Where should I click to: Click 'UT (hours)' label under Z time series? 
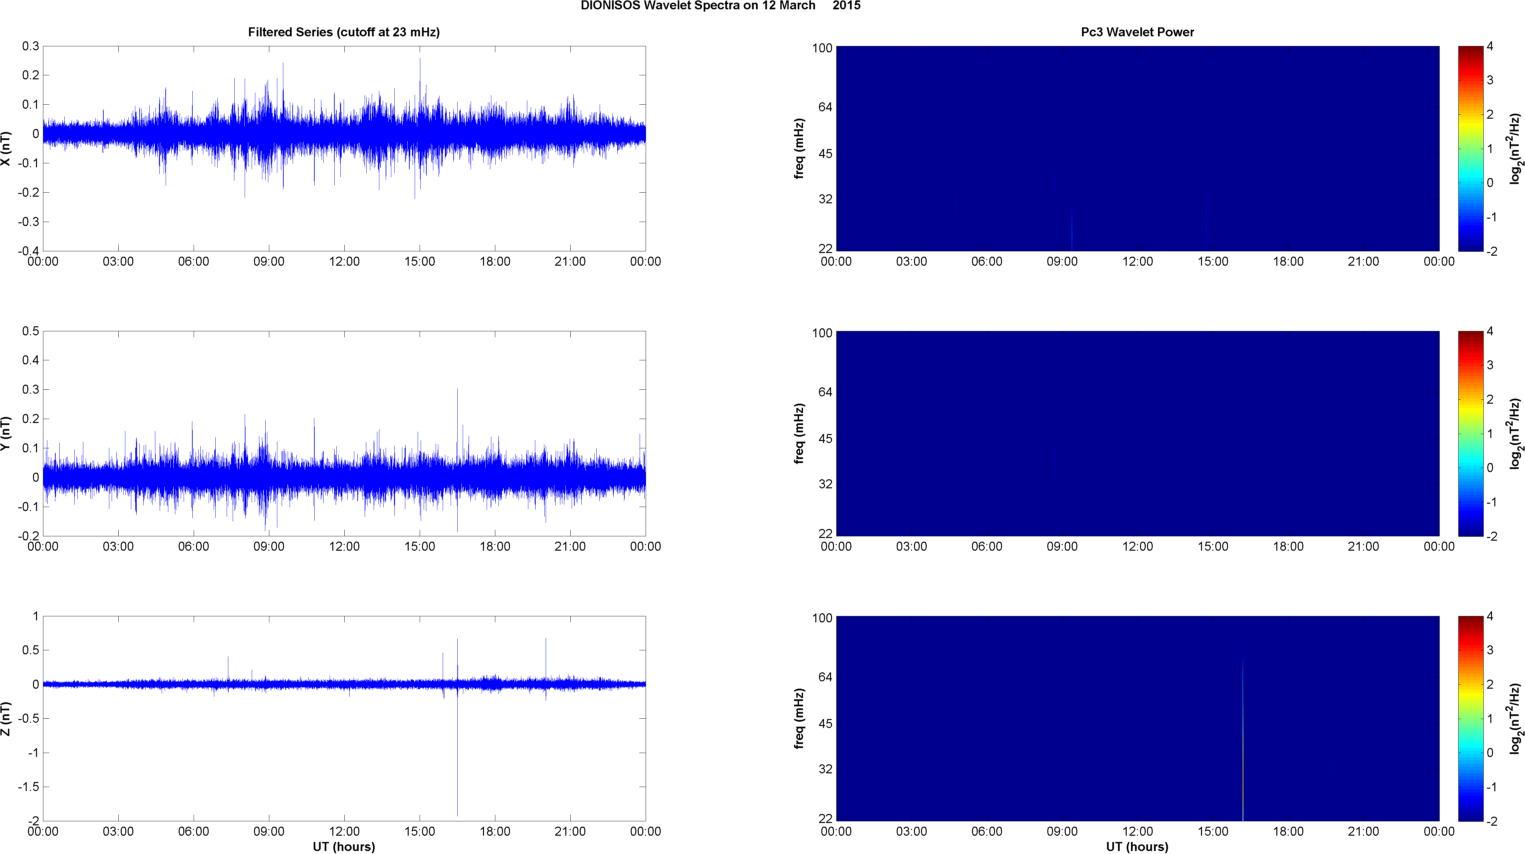(x=344, y=847)
